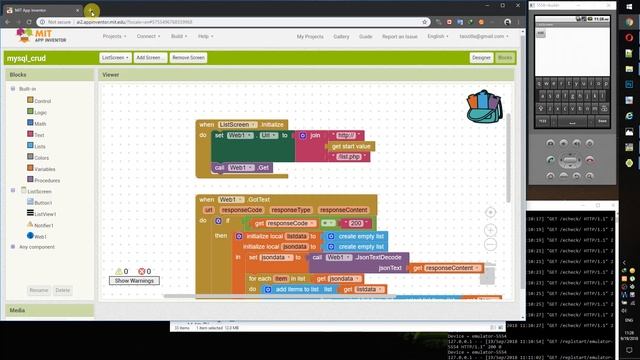Switch to the Designer view
Screen dimensions: 640x360
[x=481, y=58]
